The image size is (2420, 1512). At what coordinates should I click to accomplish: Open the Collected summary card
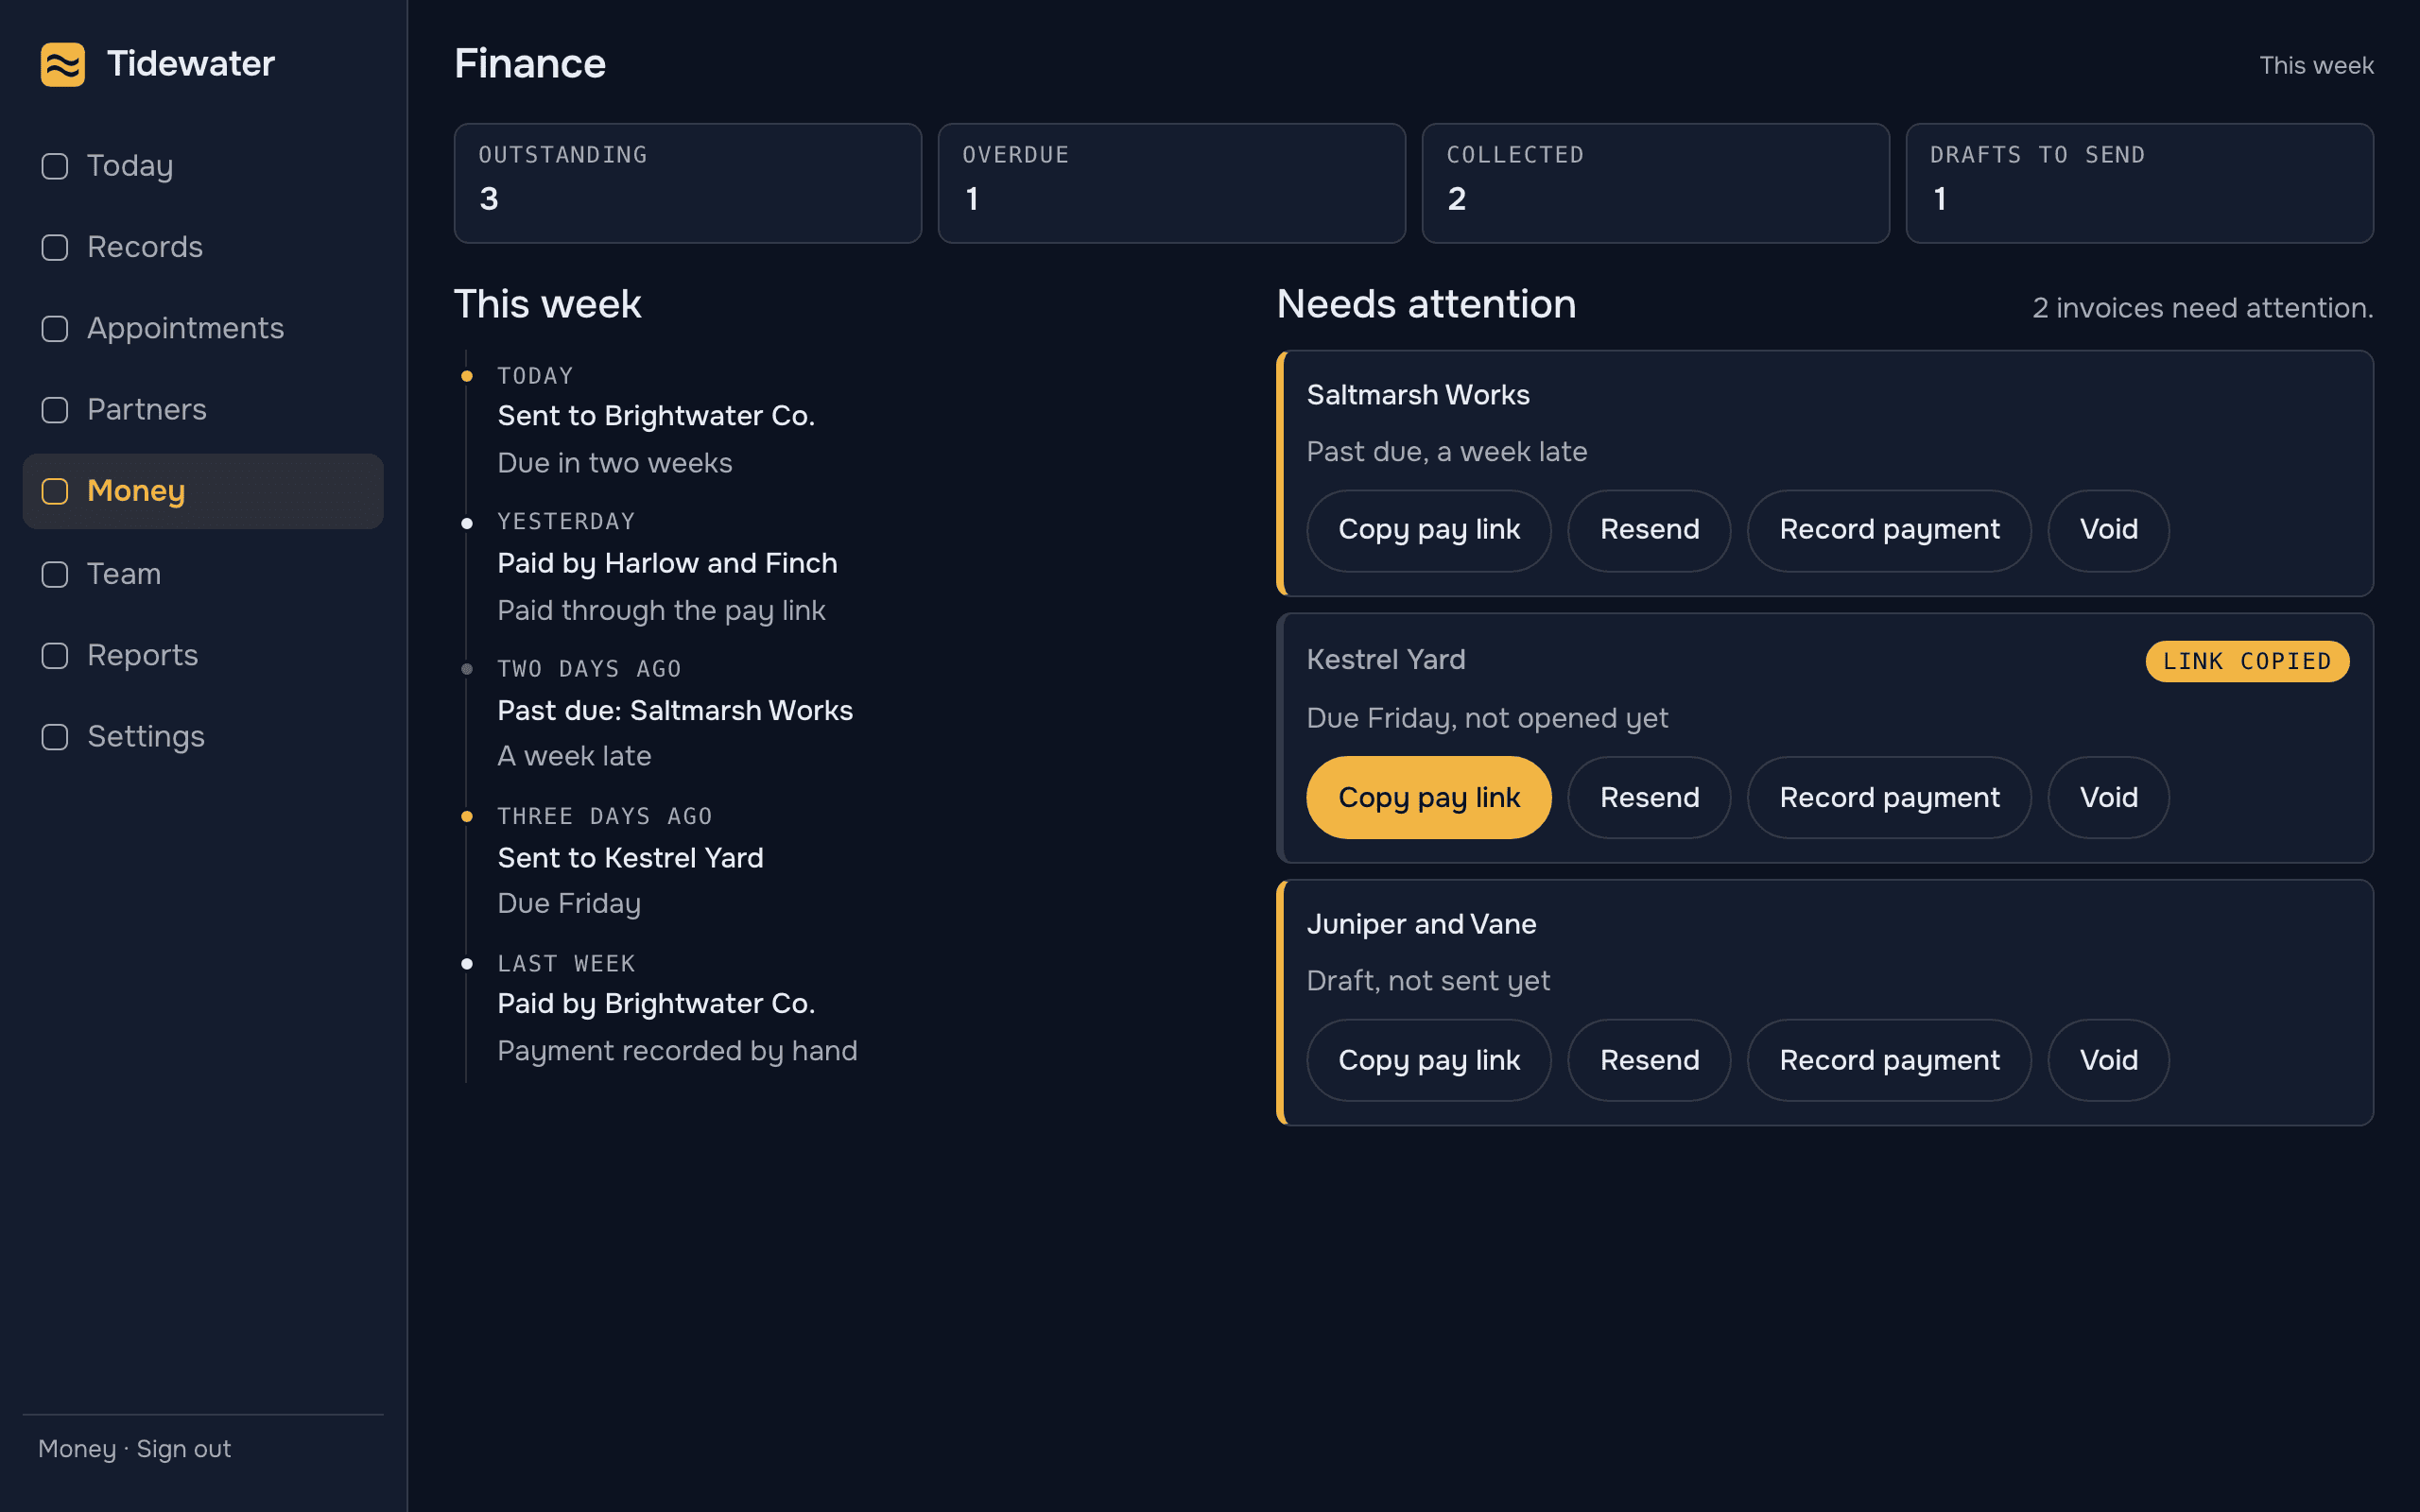click(1656, 183)
